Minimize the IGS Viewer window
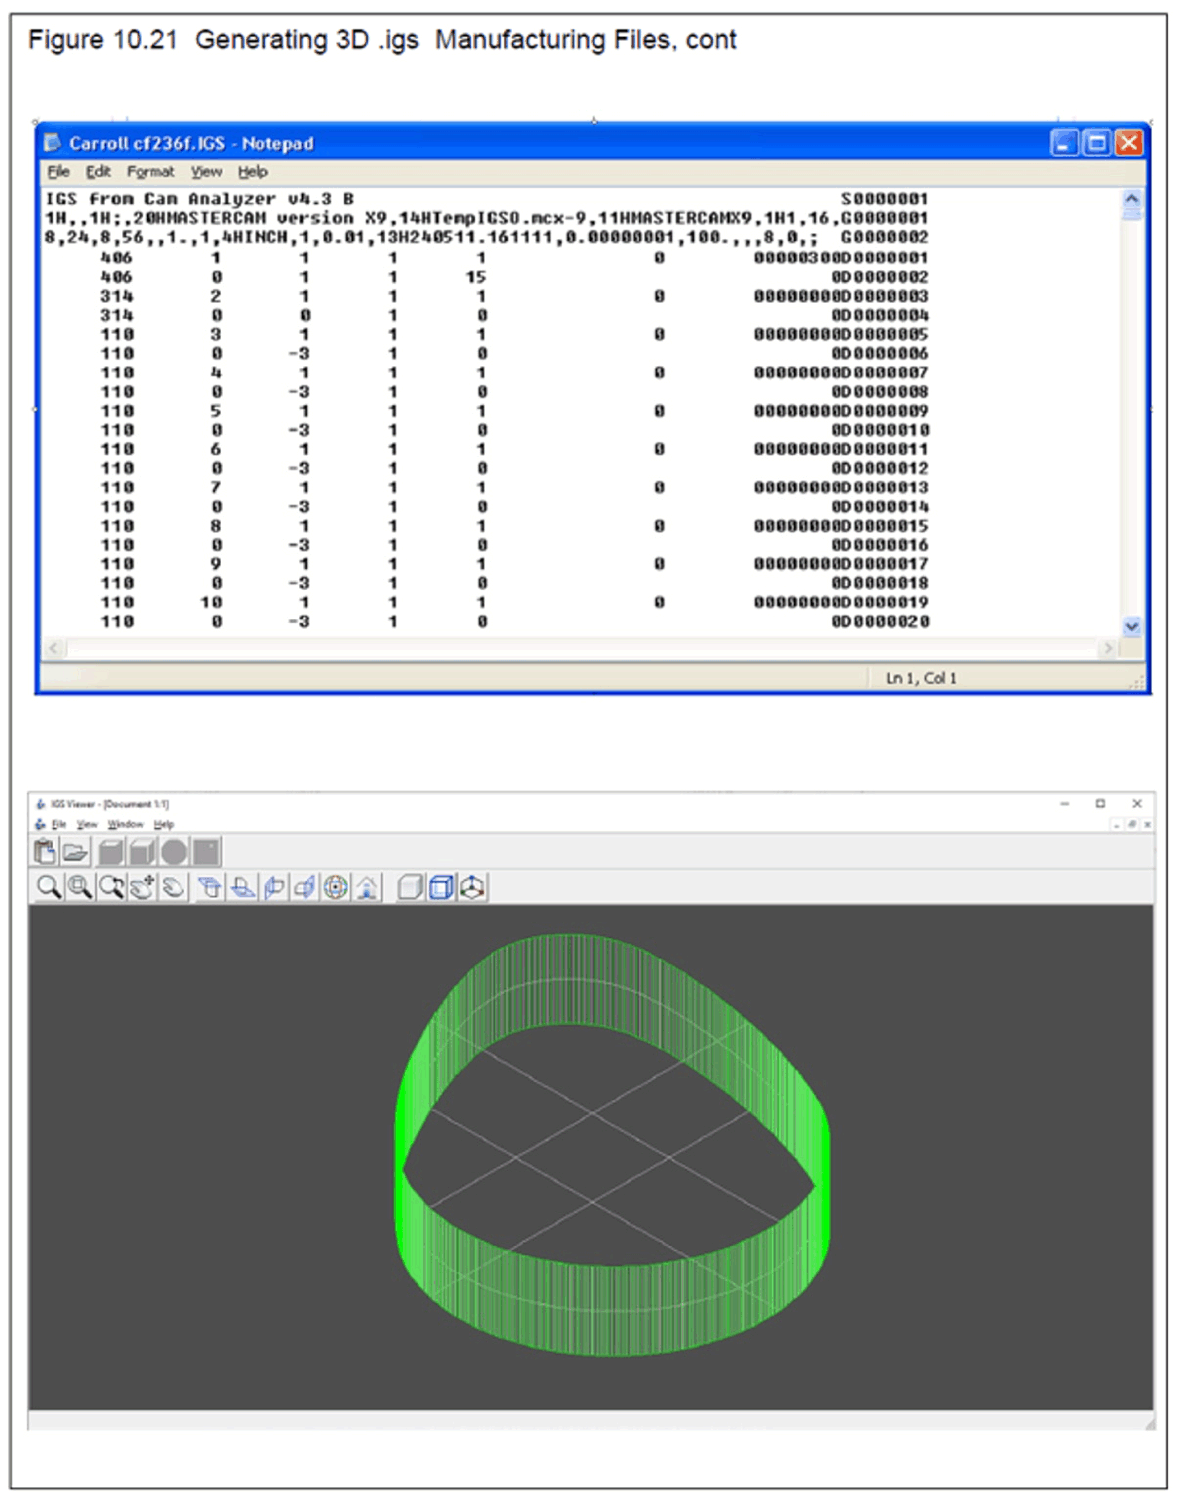This screenshot has height=1500, width=1200. pos(1064,804)
